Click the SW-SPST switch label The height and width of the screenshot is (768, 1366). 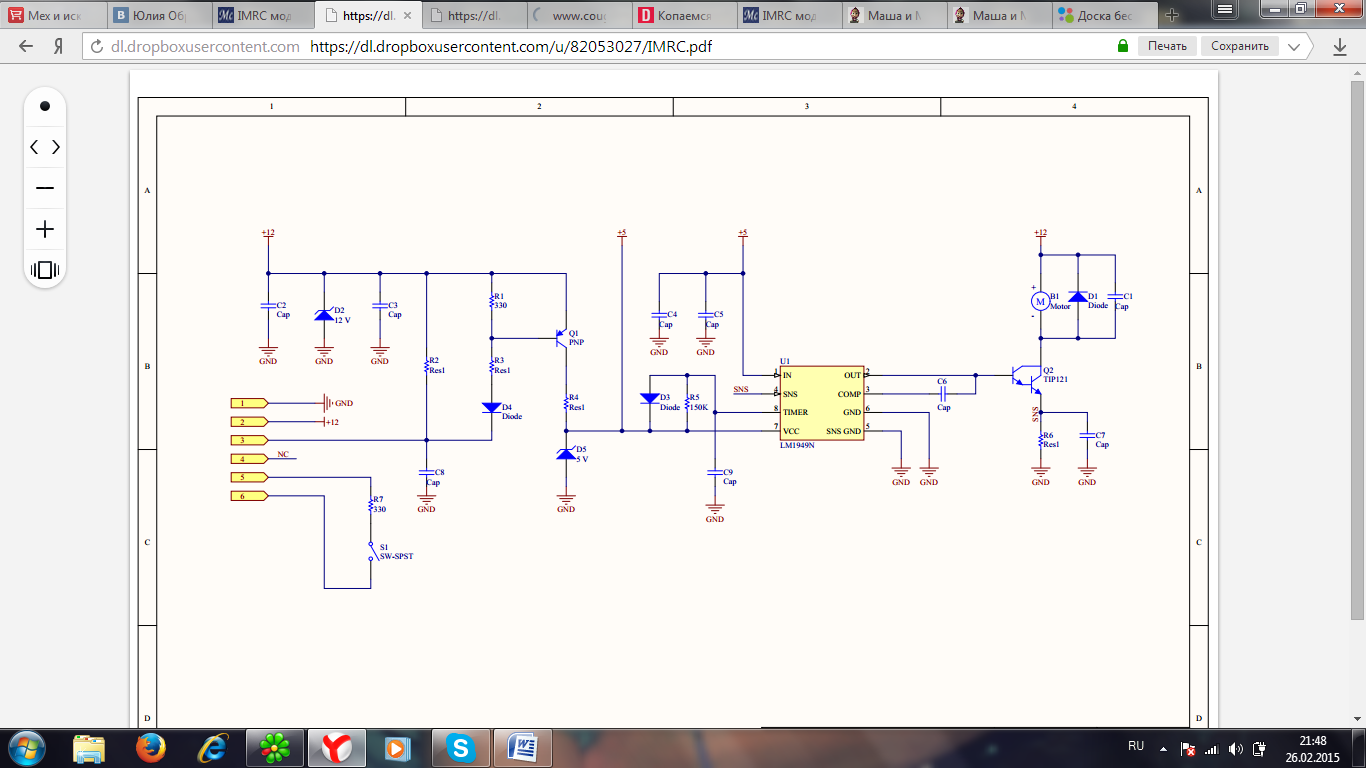pos(396,555)
